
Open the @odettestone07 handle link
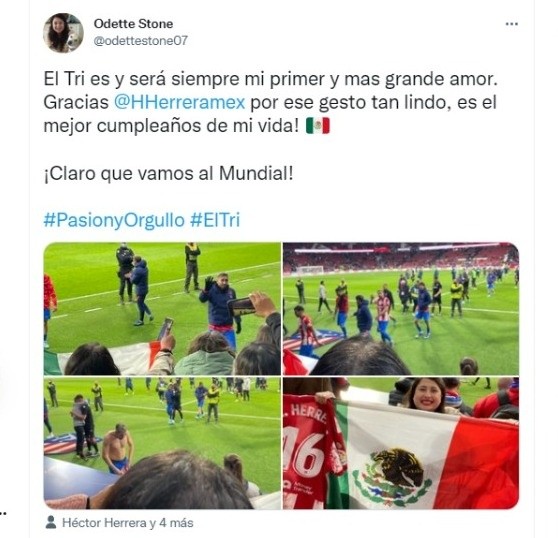[x=141, y=41]
